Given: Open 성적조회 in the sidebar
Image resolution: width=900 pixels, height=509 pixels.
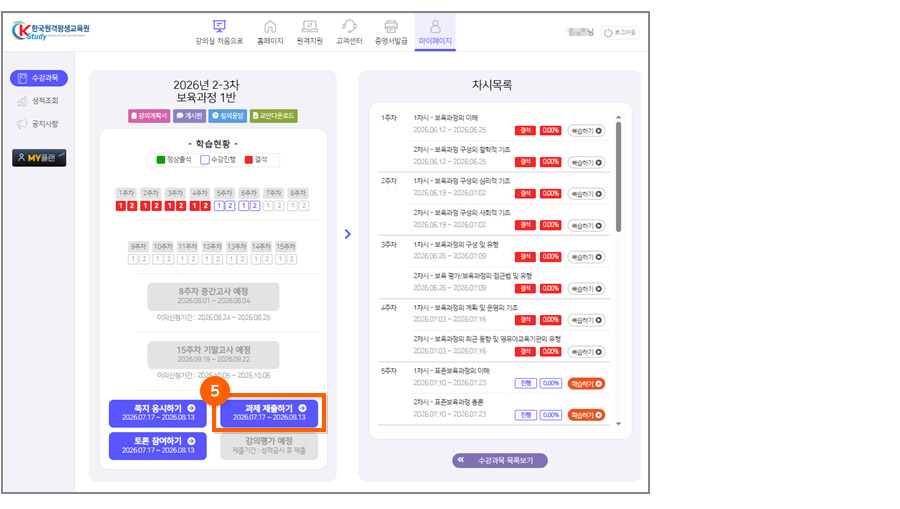Looking at the screenshot, I should point(38,101).
